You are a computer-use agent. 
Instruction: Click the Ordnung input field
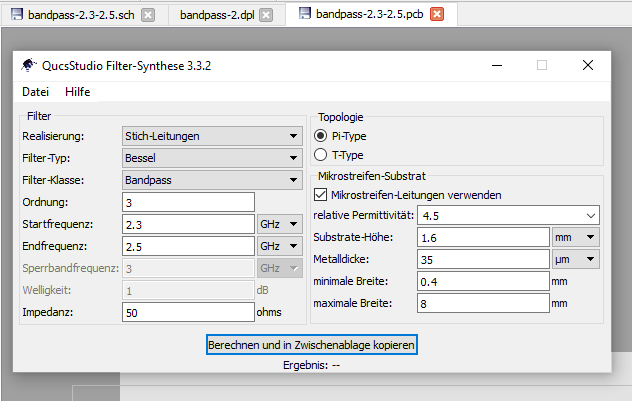pos(188,202)
